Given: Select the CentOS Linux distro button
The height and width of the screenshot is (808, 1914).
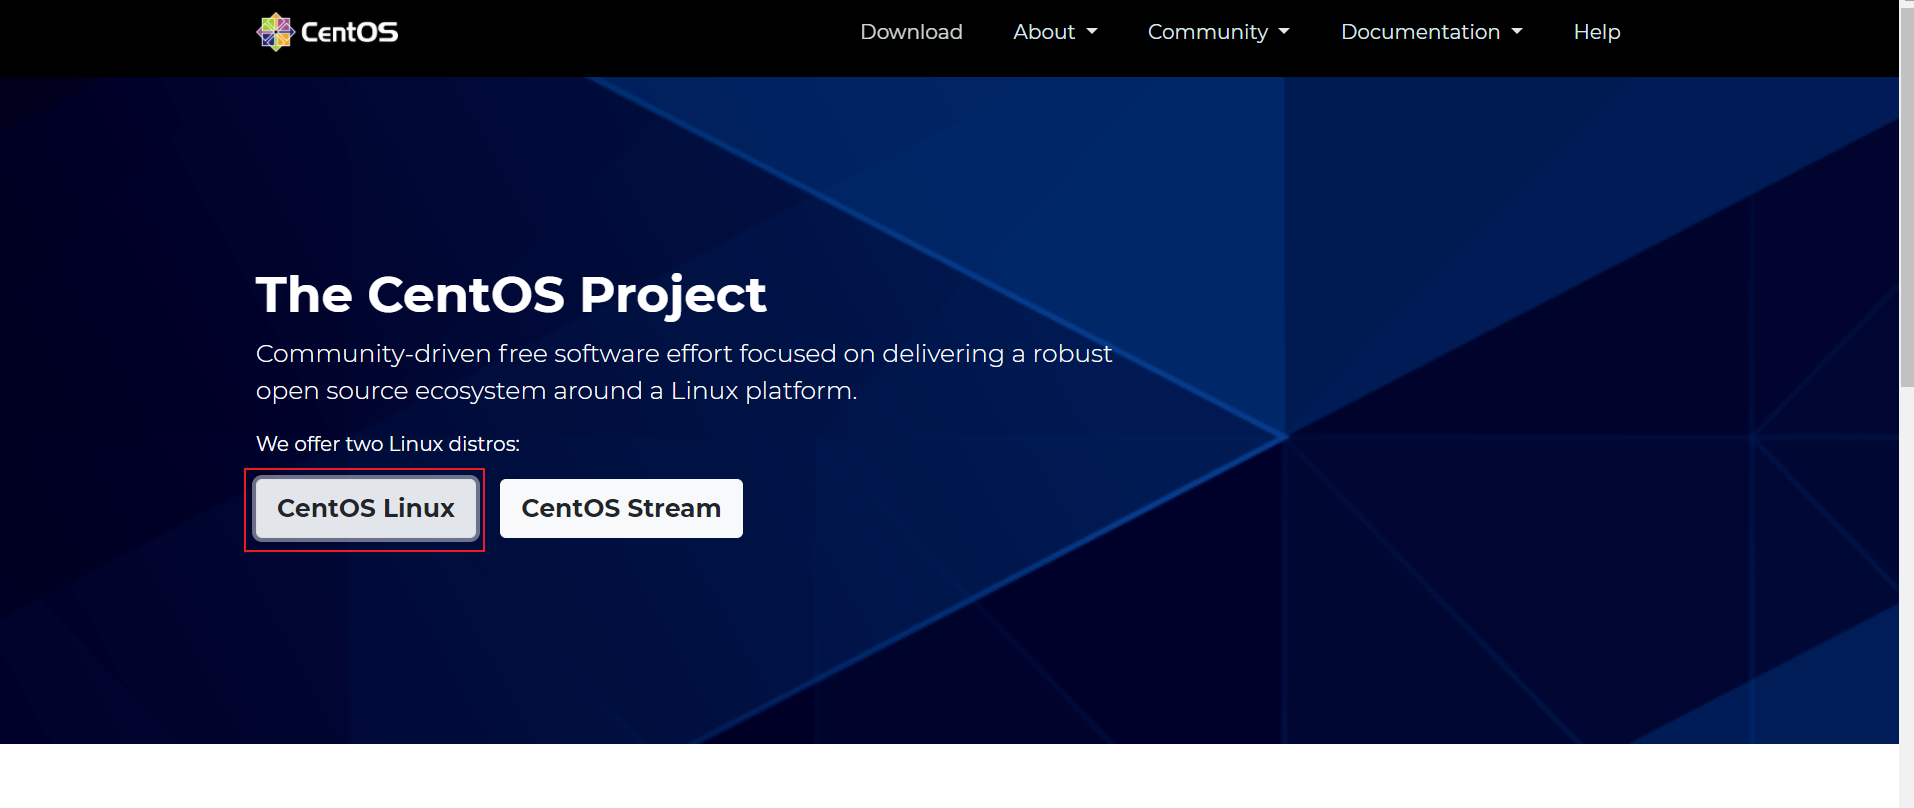Looking at the screenshot, I should click(366, 508).
